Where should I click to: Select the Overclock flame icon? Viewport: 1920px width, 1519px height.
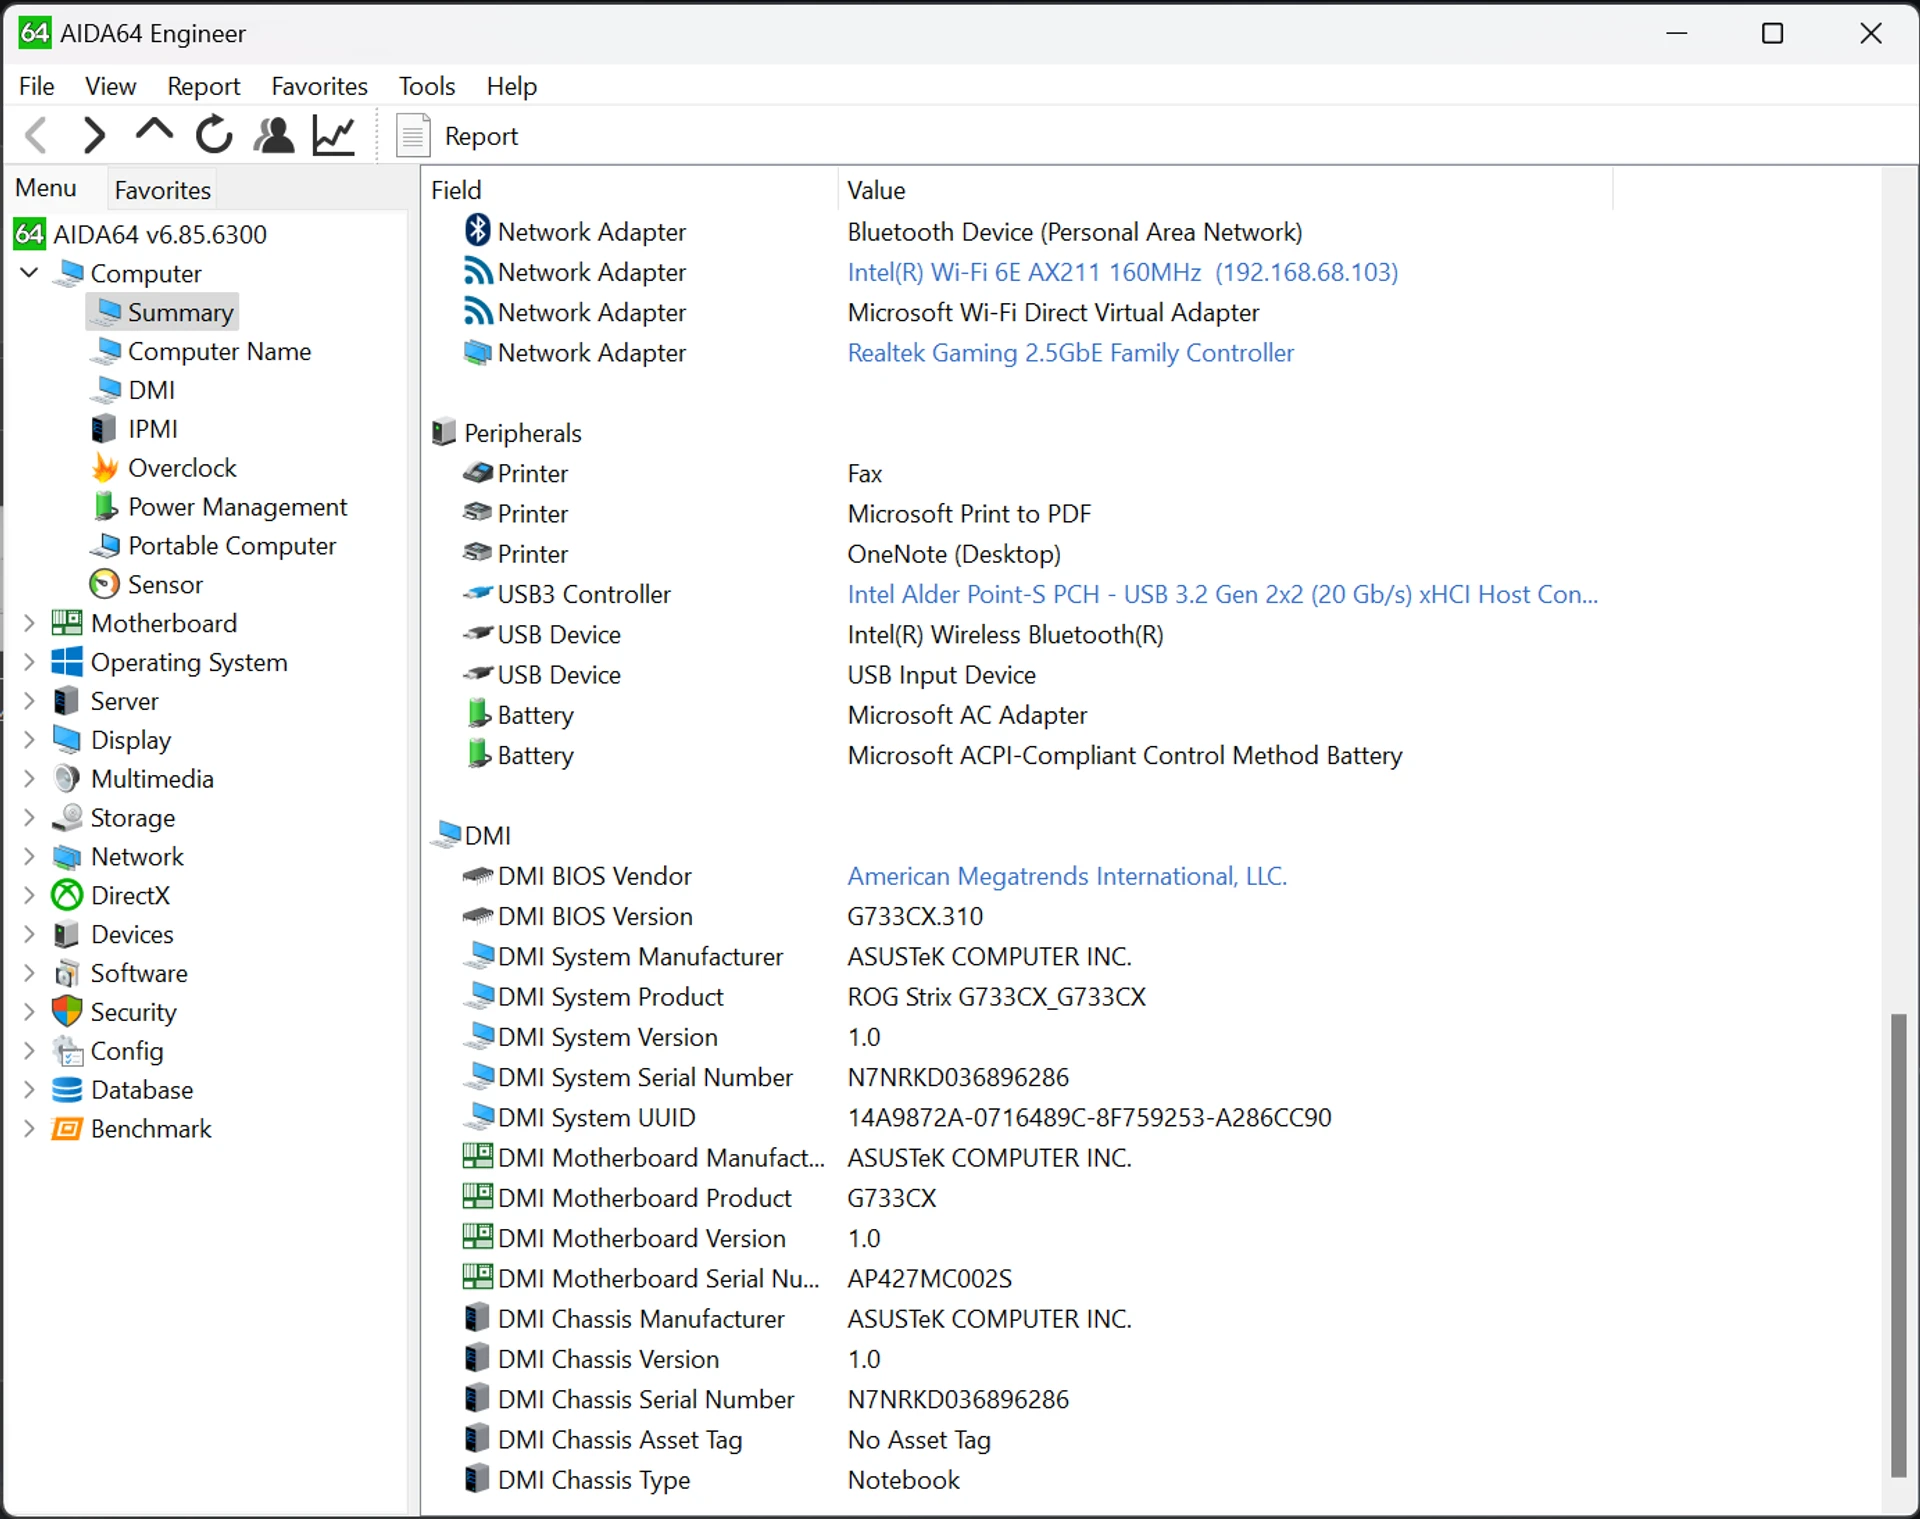(104, 467)
